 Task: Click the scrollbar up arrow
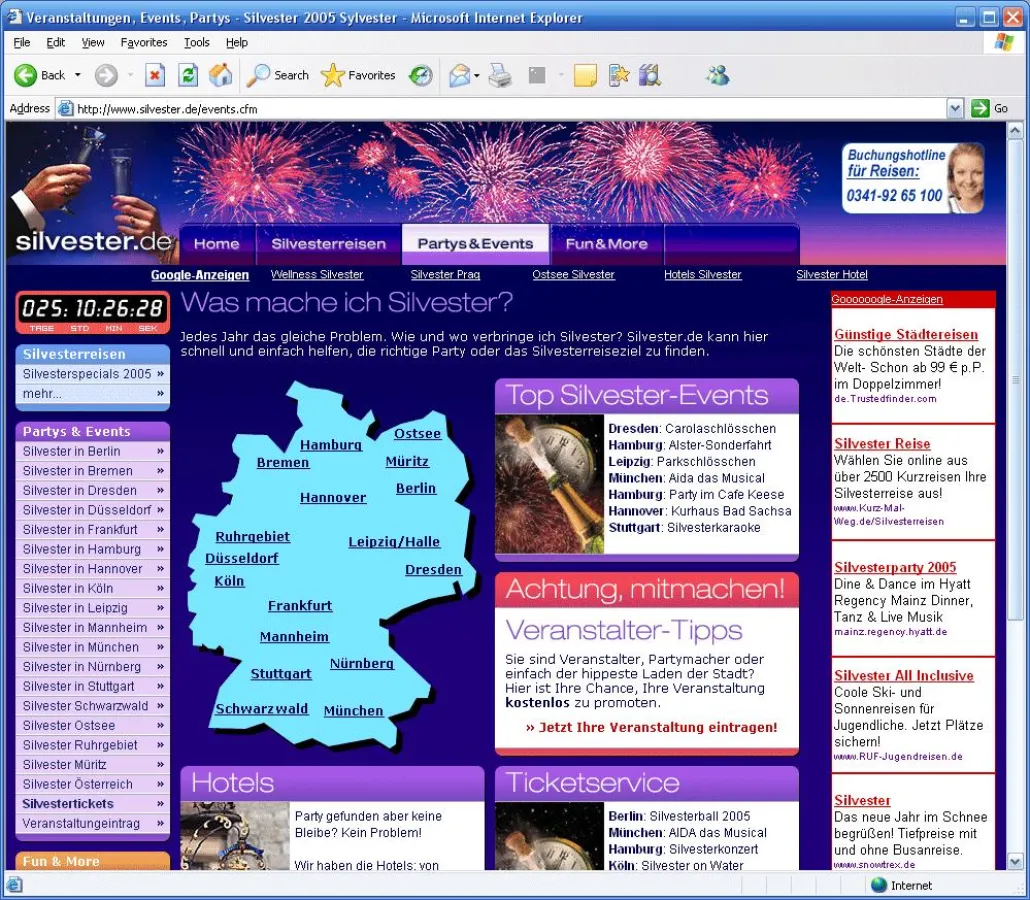(x=1014, y=130)
